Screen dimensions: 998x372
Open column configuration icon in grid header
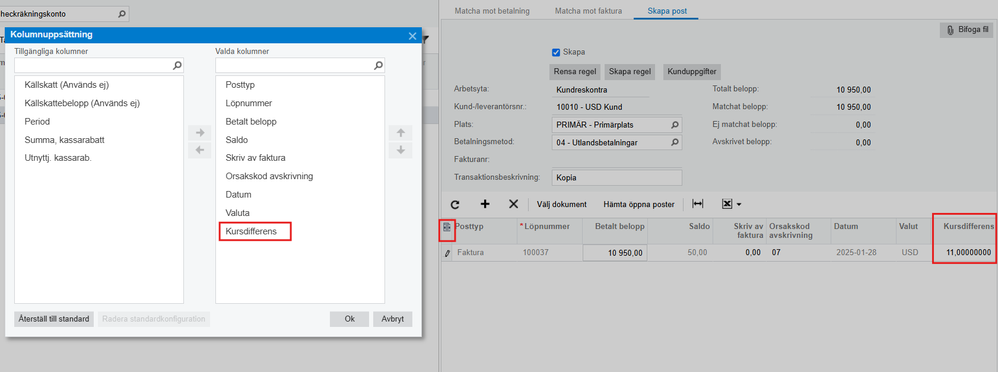pyautogui.click(x=447, y=227)
